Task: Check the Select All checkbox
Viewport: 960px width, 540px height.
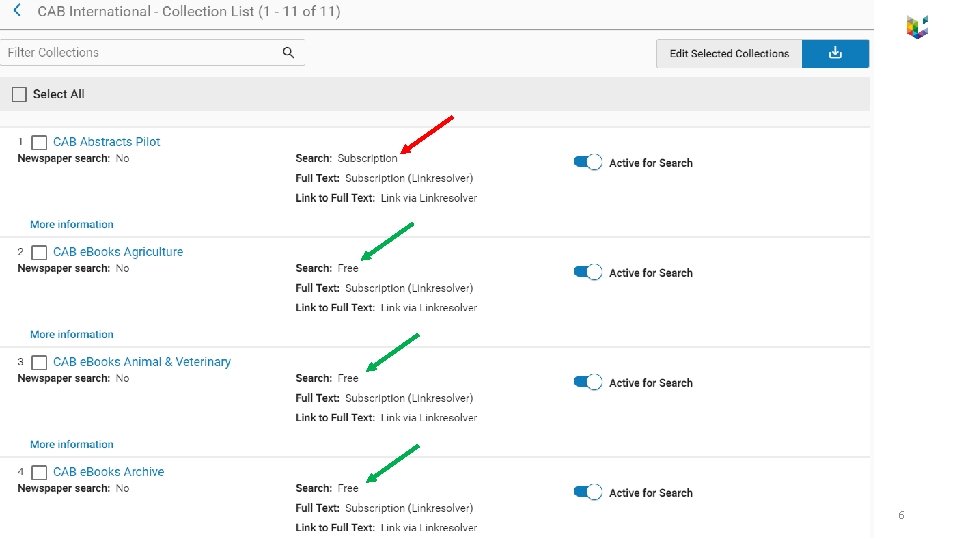Action: 20,94
